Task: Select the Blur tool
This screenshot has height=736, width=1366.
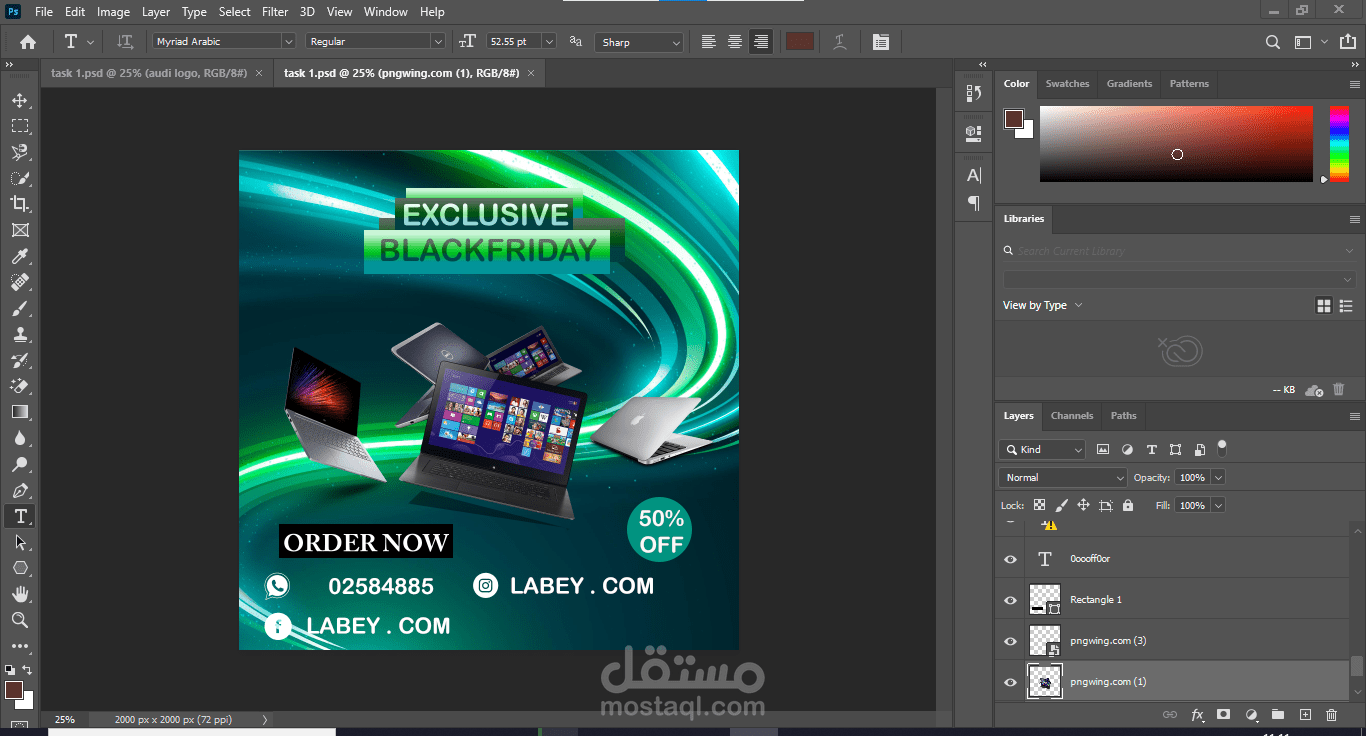Action: [x=19, y=438]
